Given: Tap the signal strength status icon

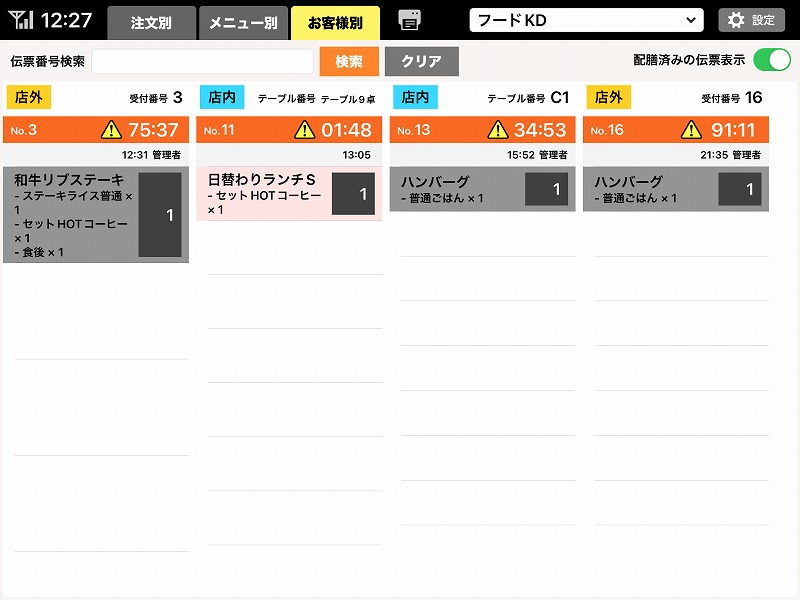Looking at the screenshot, I should click(21, 20).
